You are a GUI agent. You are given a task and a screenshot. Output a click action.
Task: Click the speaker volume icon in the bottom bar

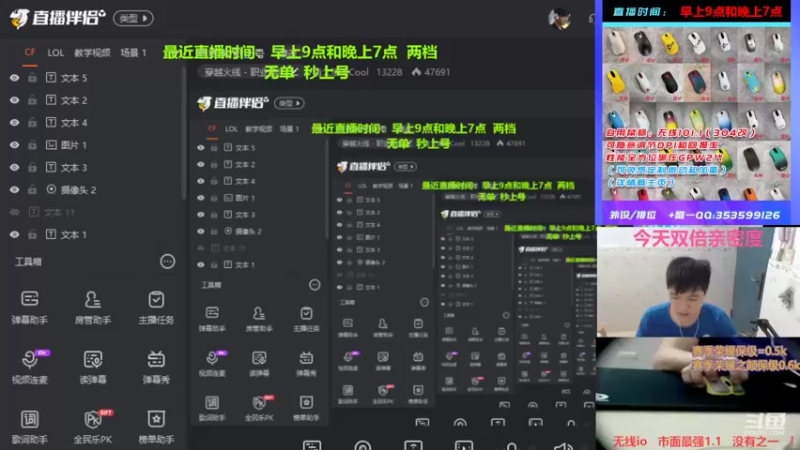click(563, 447)
